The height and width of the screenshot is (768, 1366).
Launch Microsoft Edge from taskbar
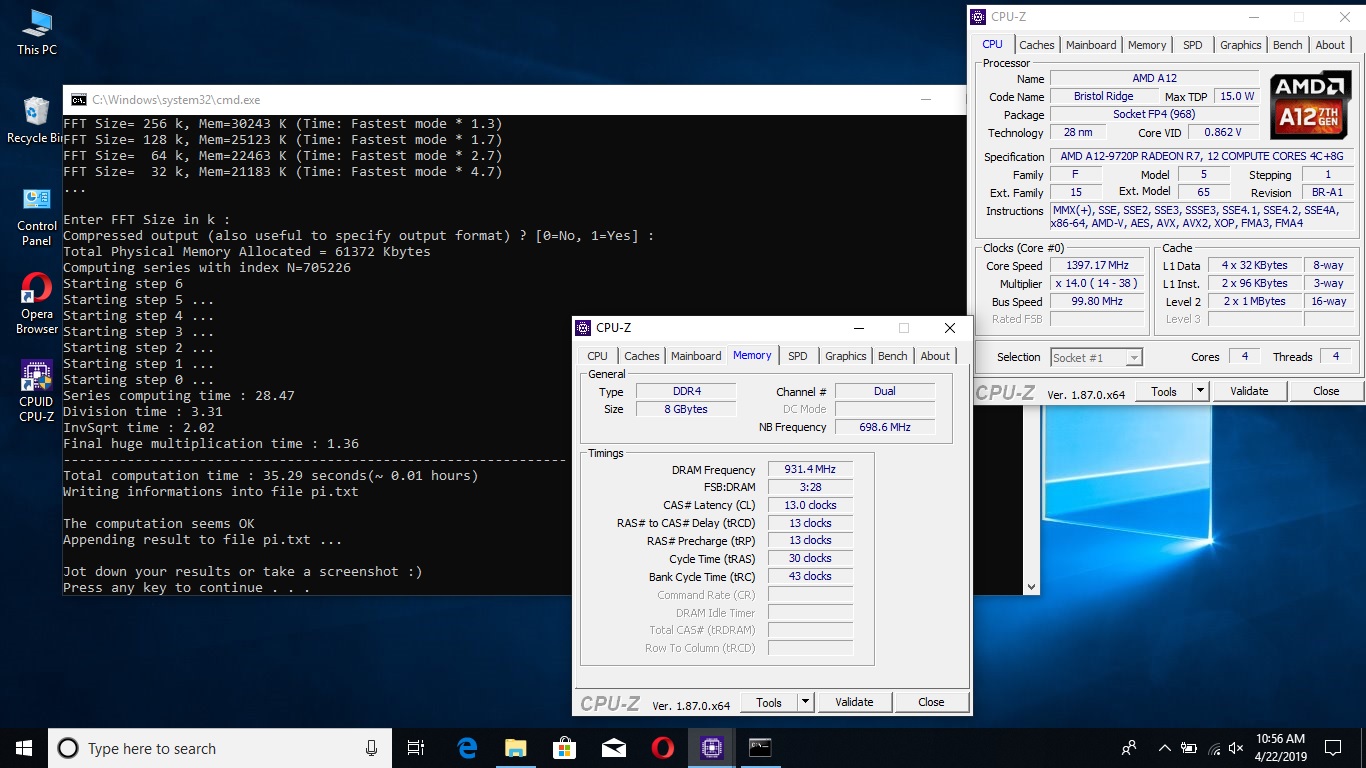(x=467, y=748)
